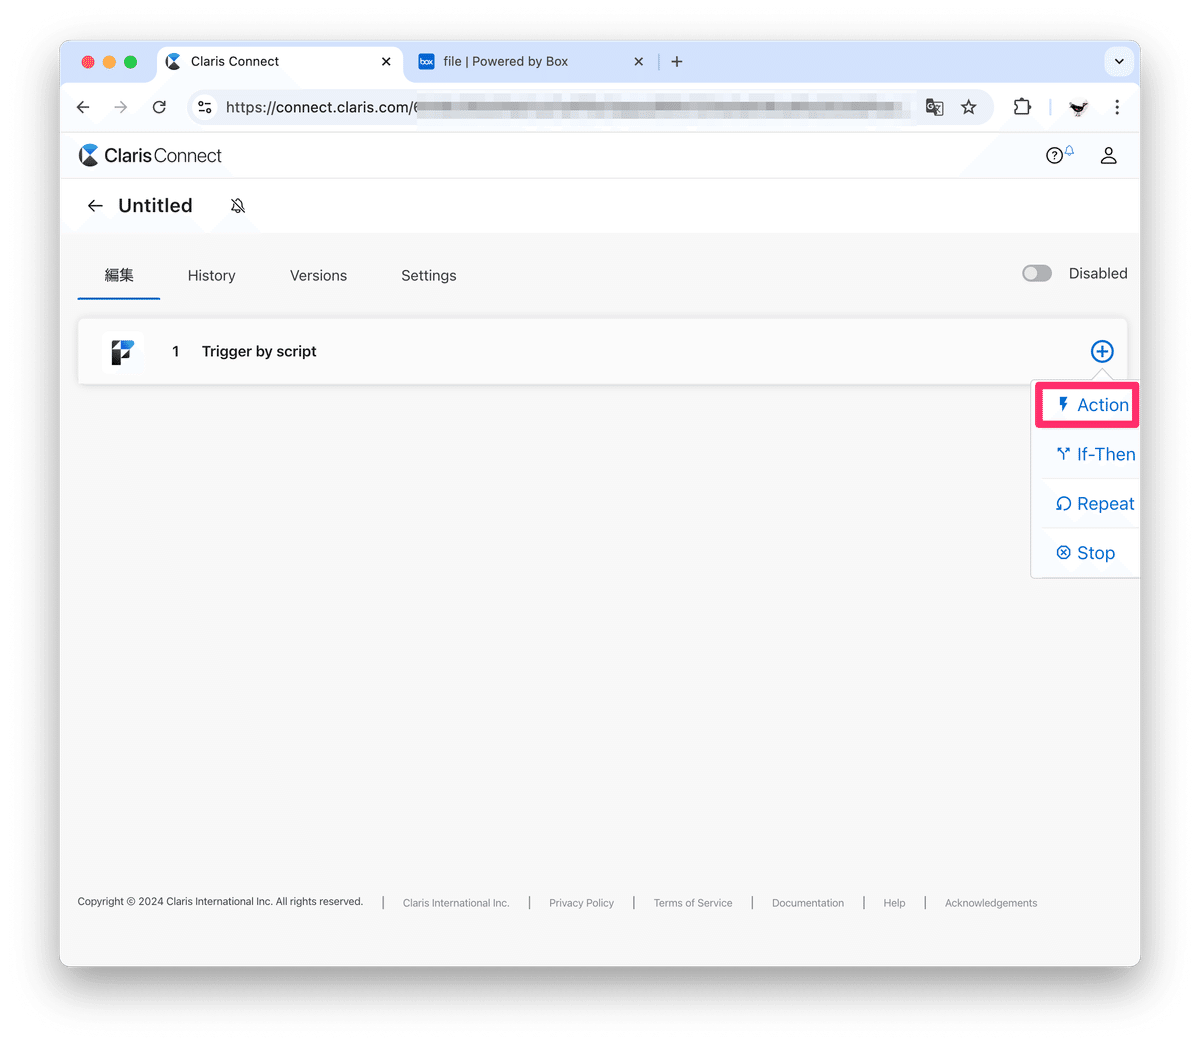Click the FileMaker trigger step icon
1200x1045 pixels.
[x=122, y=352]
